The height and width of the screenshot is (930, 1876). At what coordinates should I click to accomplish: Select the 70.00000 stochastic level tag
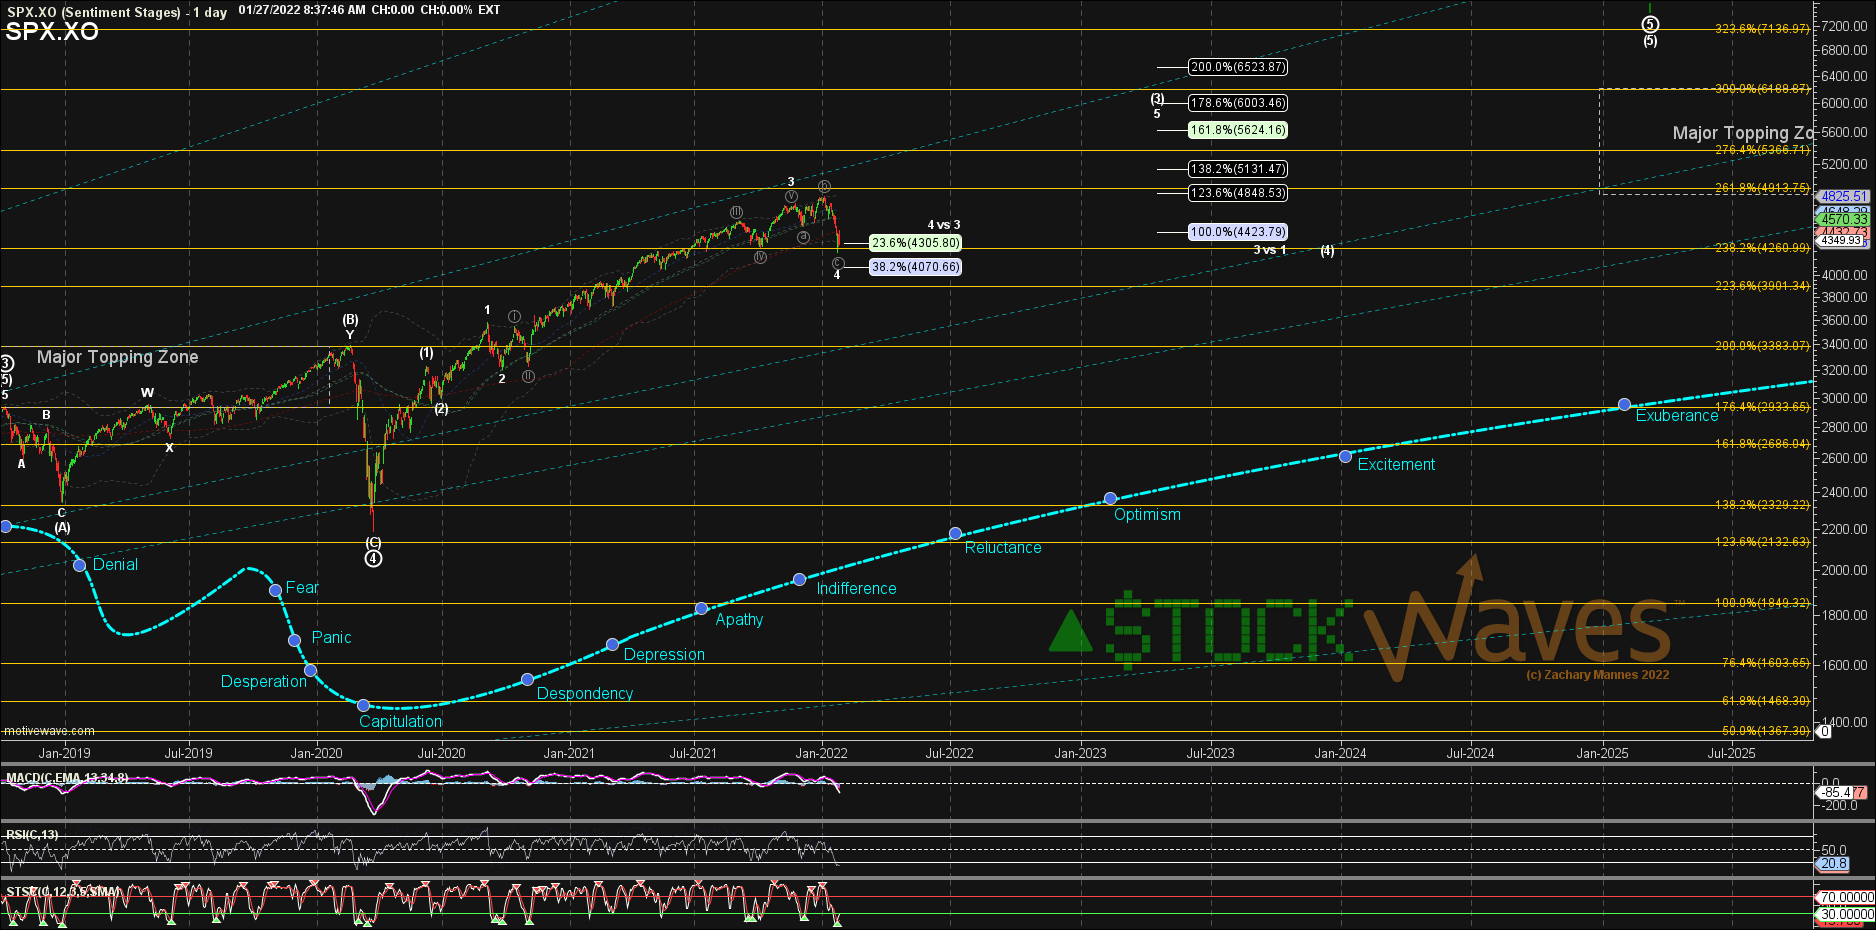(x=1845, y=897)
